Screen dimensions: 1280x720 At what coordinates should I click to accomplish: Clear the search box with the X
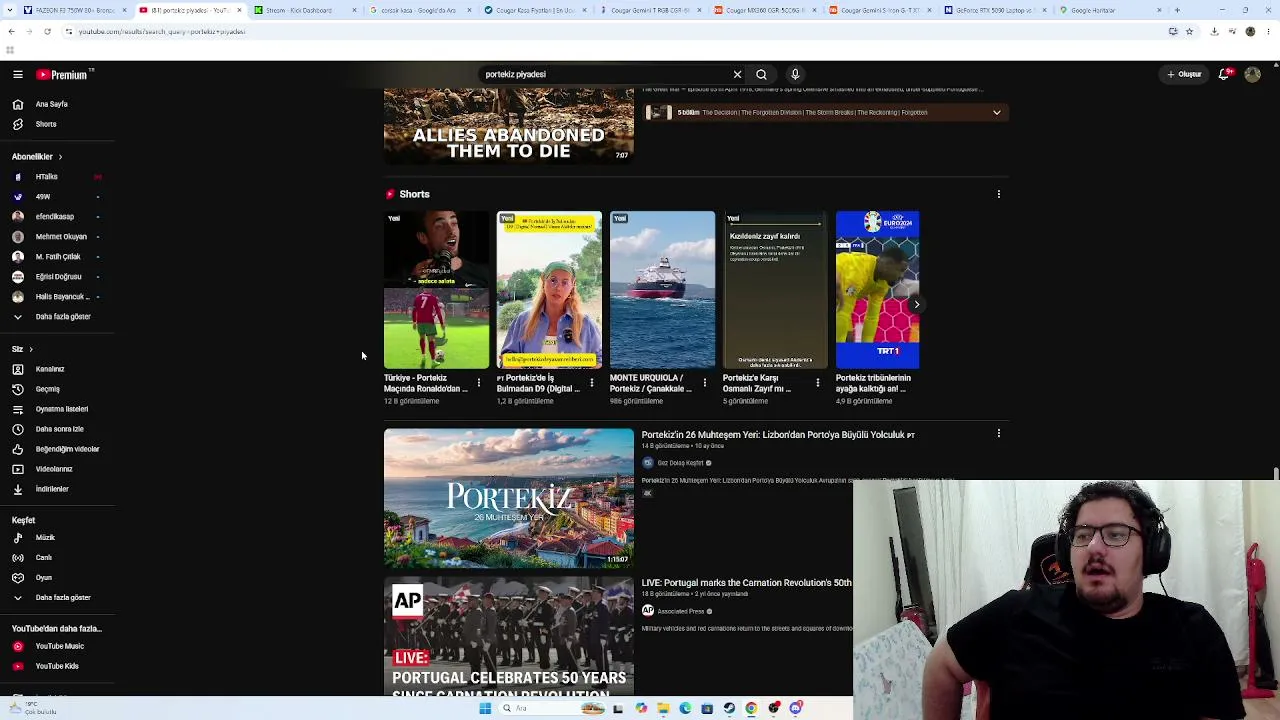[737, 74]
